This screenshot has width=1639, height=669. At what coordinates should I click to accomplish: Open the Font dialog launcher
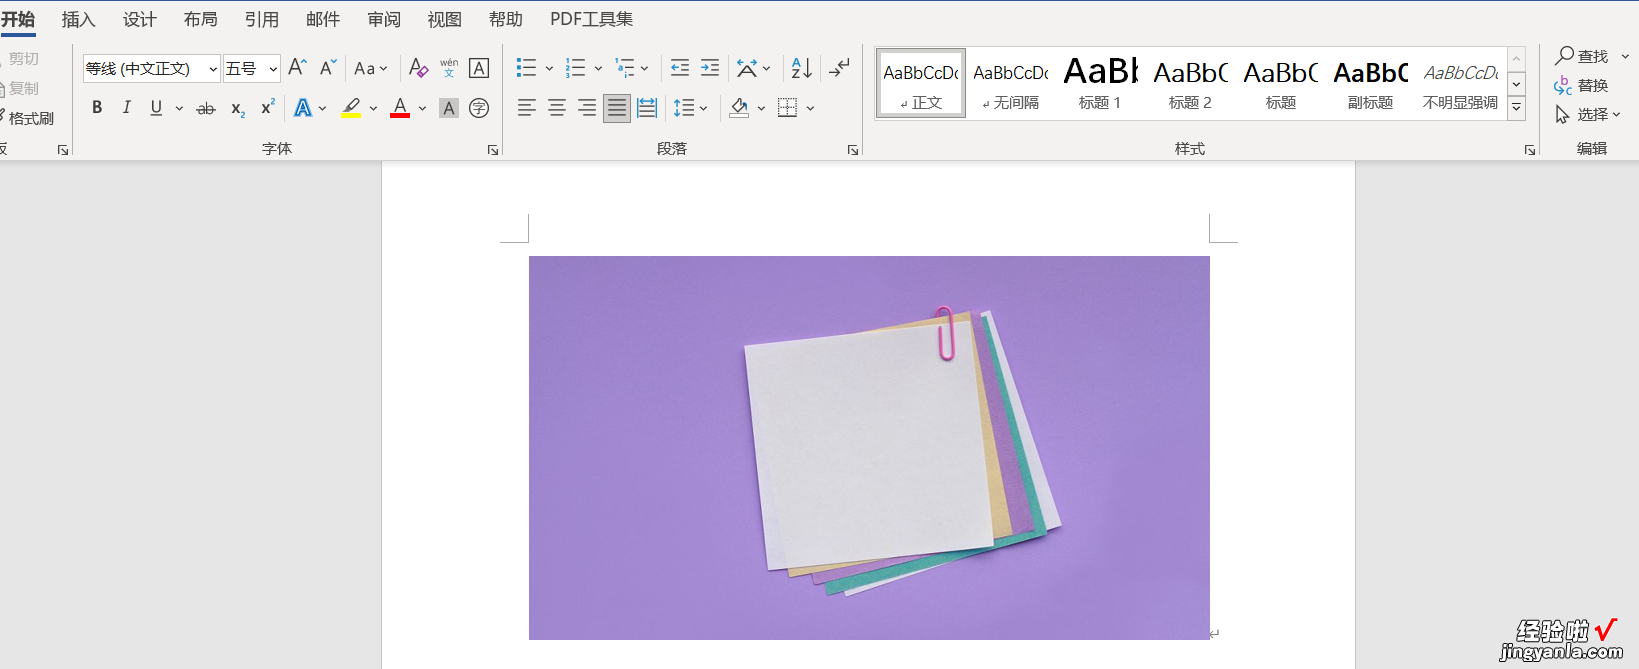493,150
